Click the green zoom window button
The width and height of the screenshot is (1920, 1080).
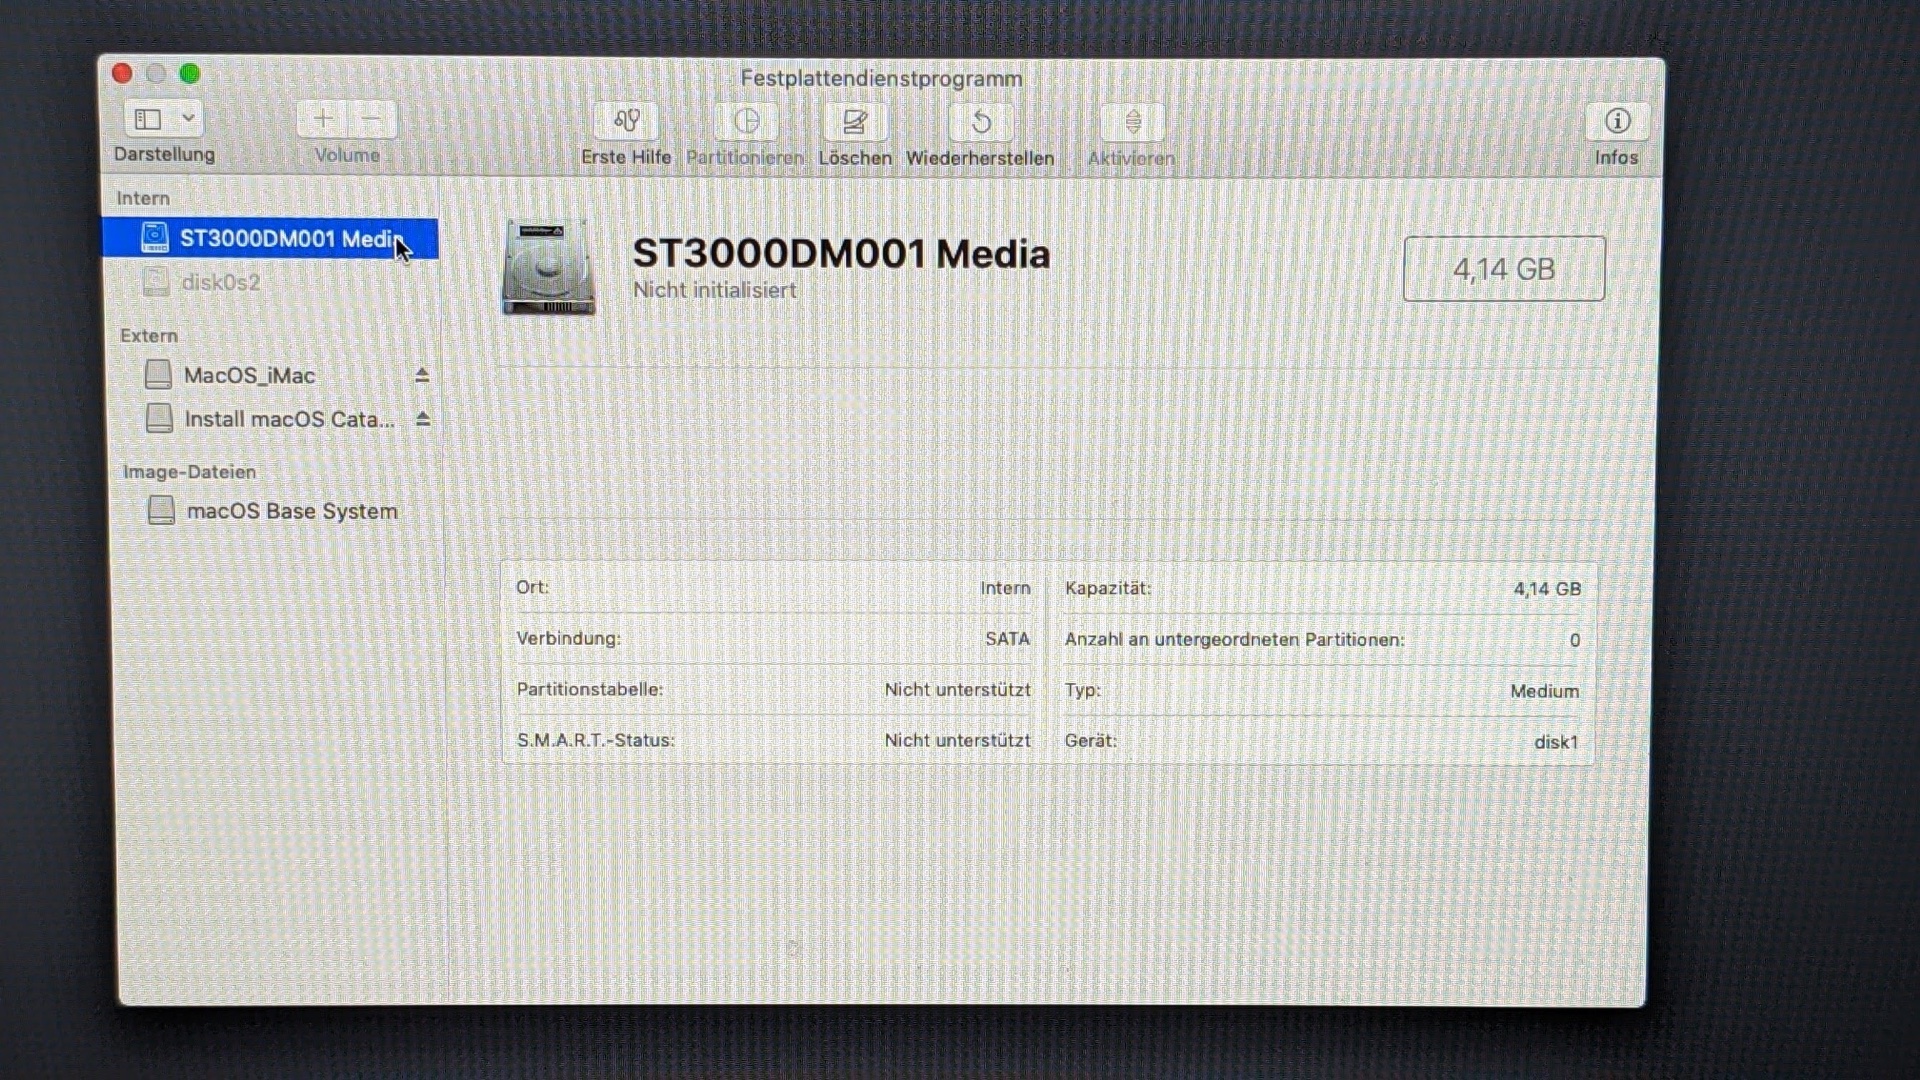pyautogui.click(x=190, y=74)
